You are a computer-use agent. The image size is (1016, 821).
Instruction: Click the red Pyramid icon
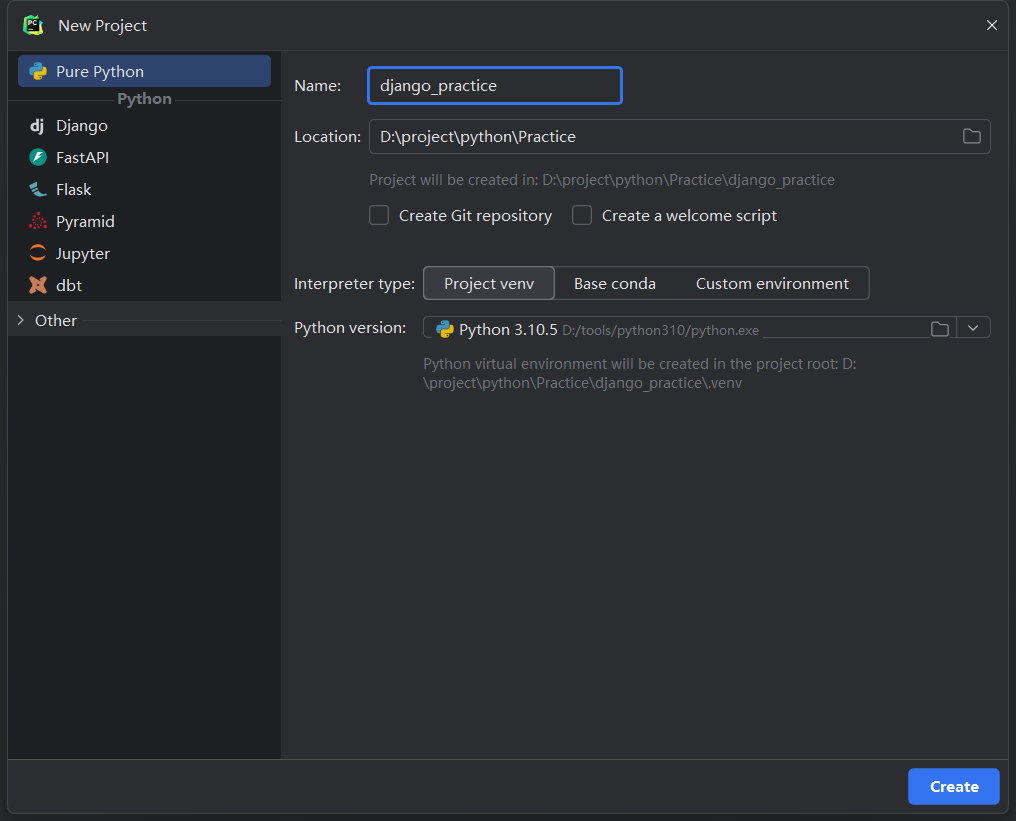pos(38,222)
